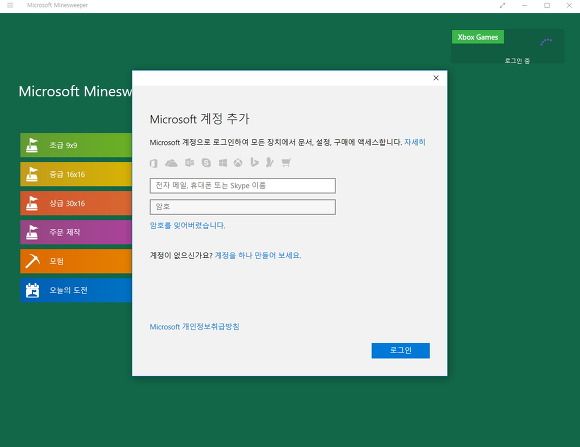Open the 자세히 learn more link
This screenshot has height=447, width=580.
(x=415, y=142)
